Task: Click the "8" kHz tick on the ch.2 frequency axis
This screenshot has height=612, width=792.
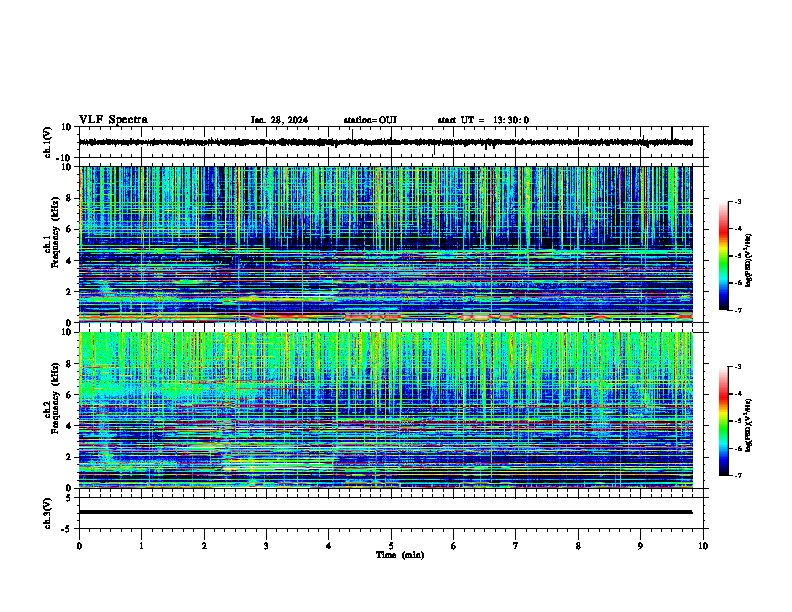Action: (x=70, y=364)
